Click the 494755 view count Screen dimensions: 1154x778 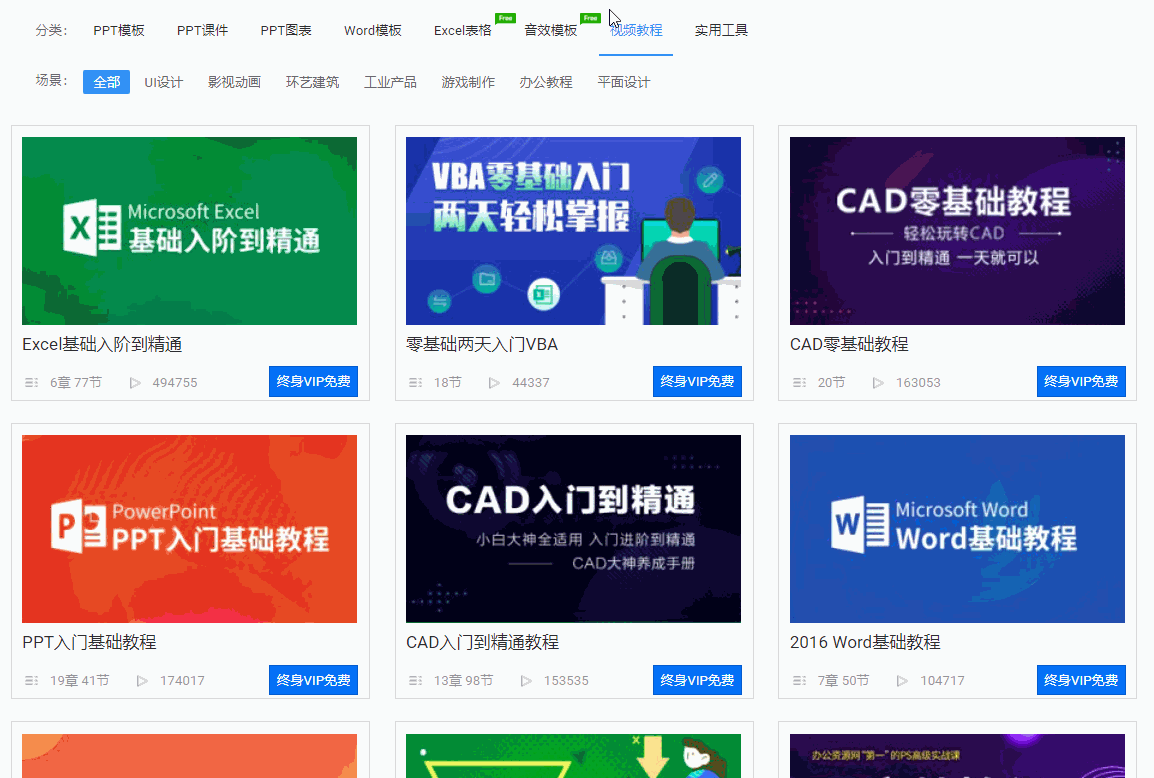coord(175,383)
